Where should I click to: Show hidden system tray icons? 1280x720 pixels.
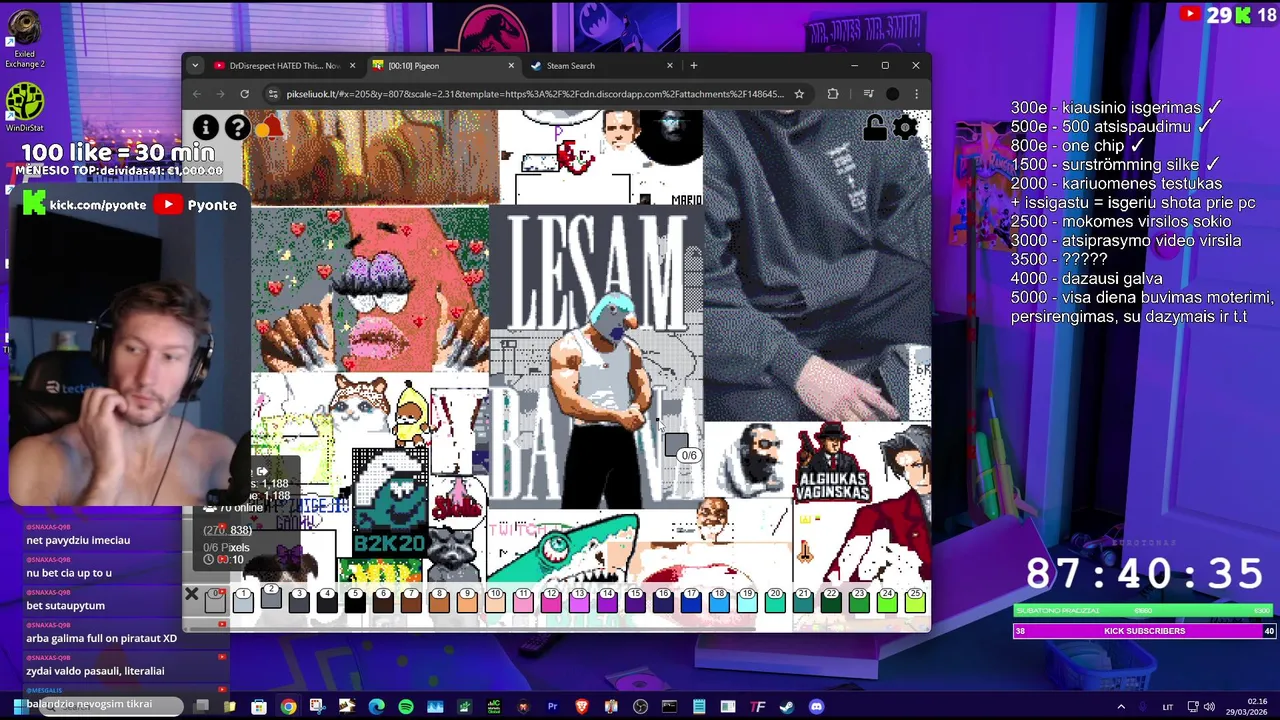[1120, 707]
